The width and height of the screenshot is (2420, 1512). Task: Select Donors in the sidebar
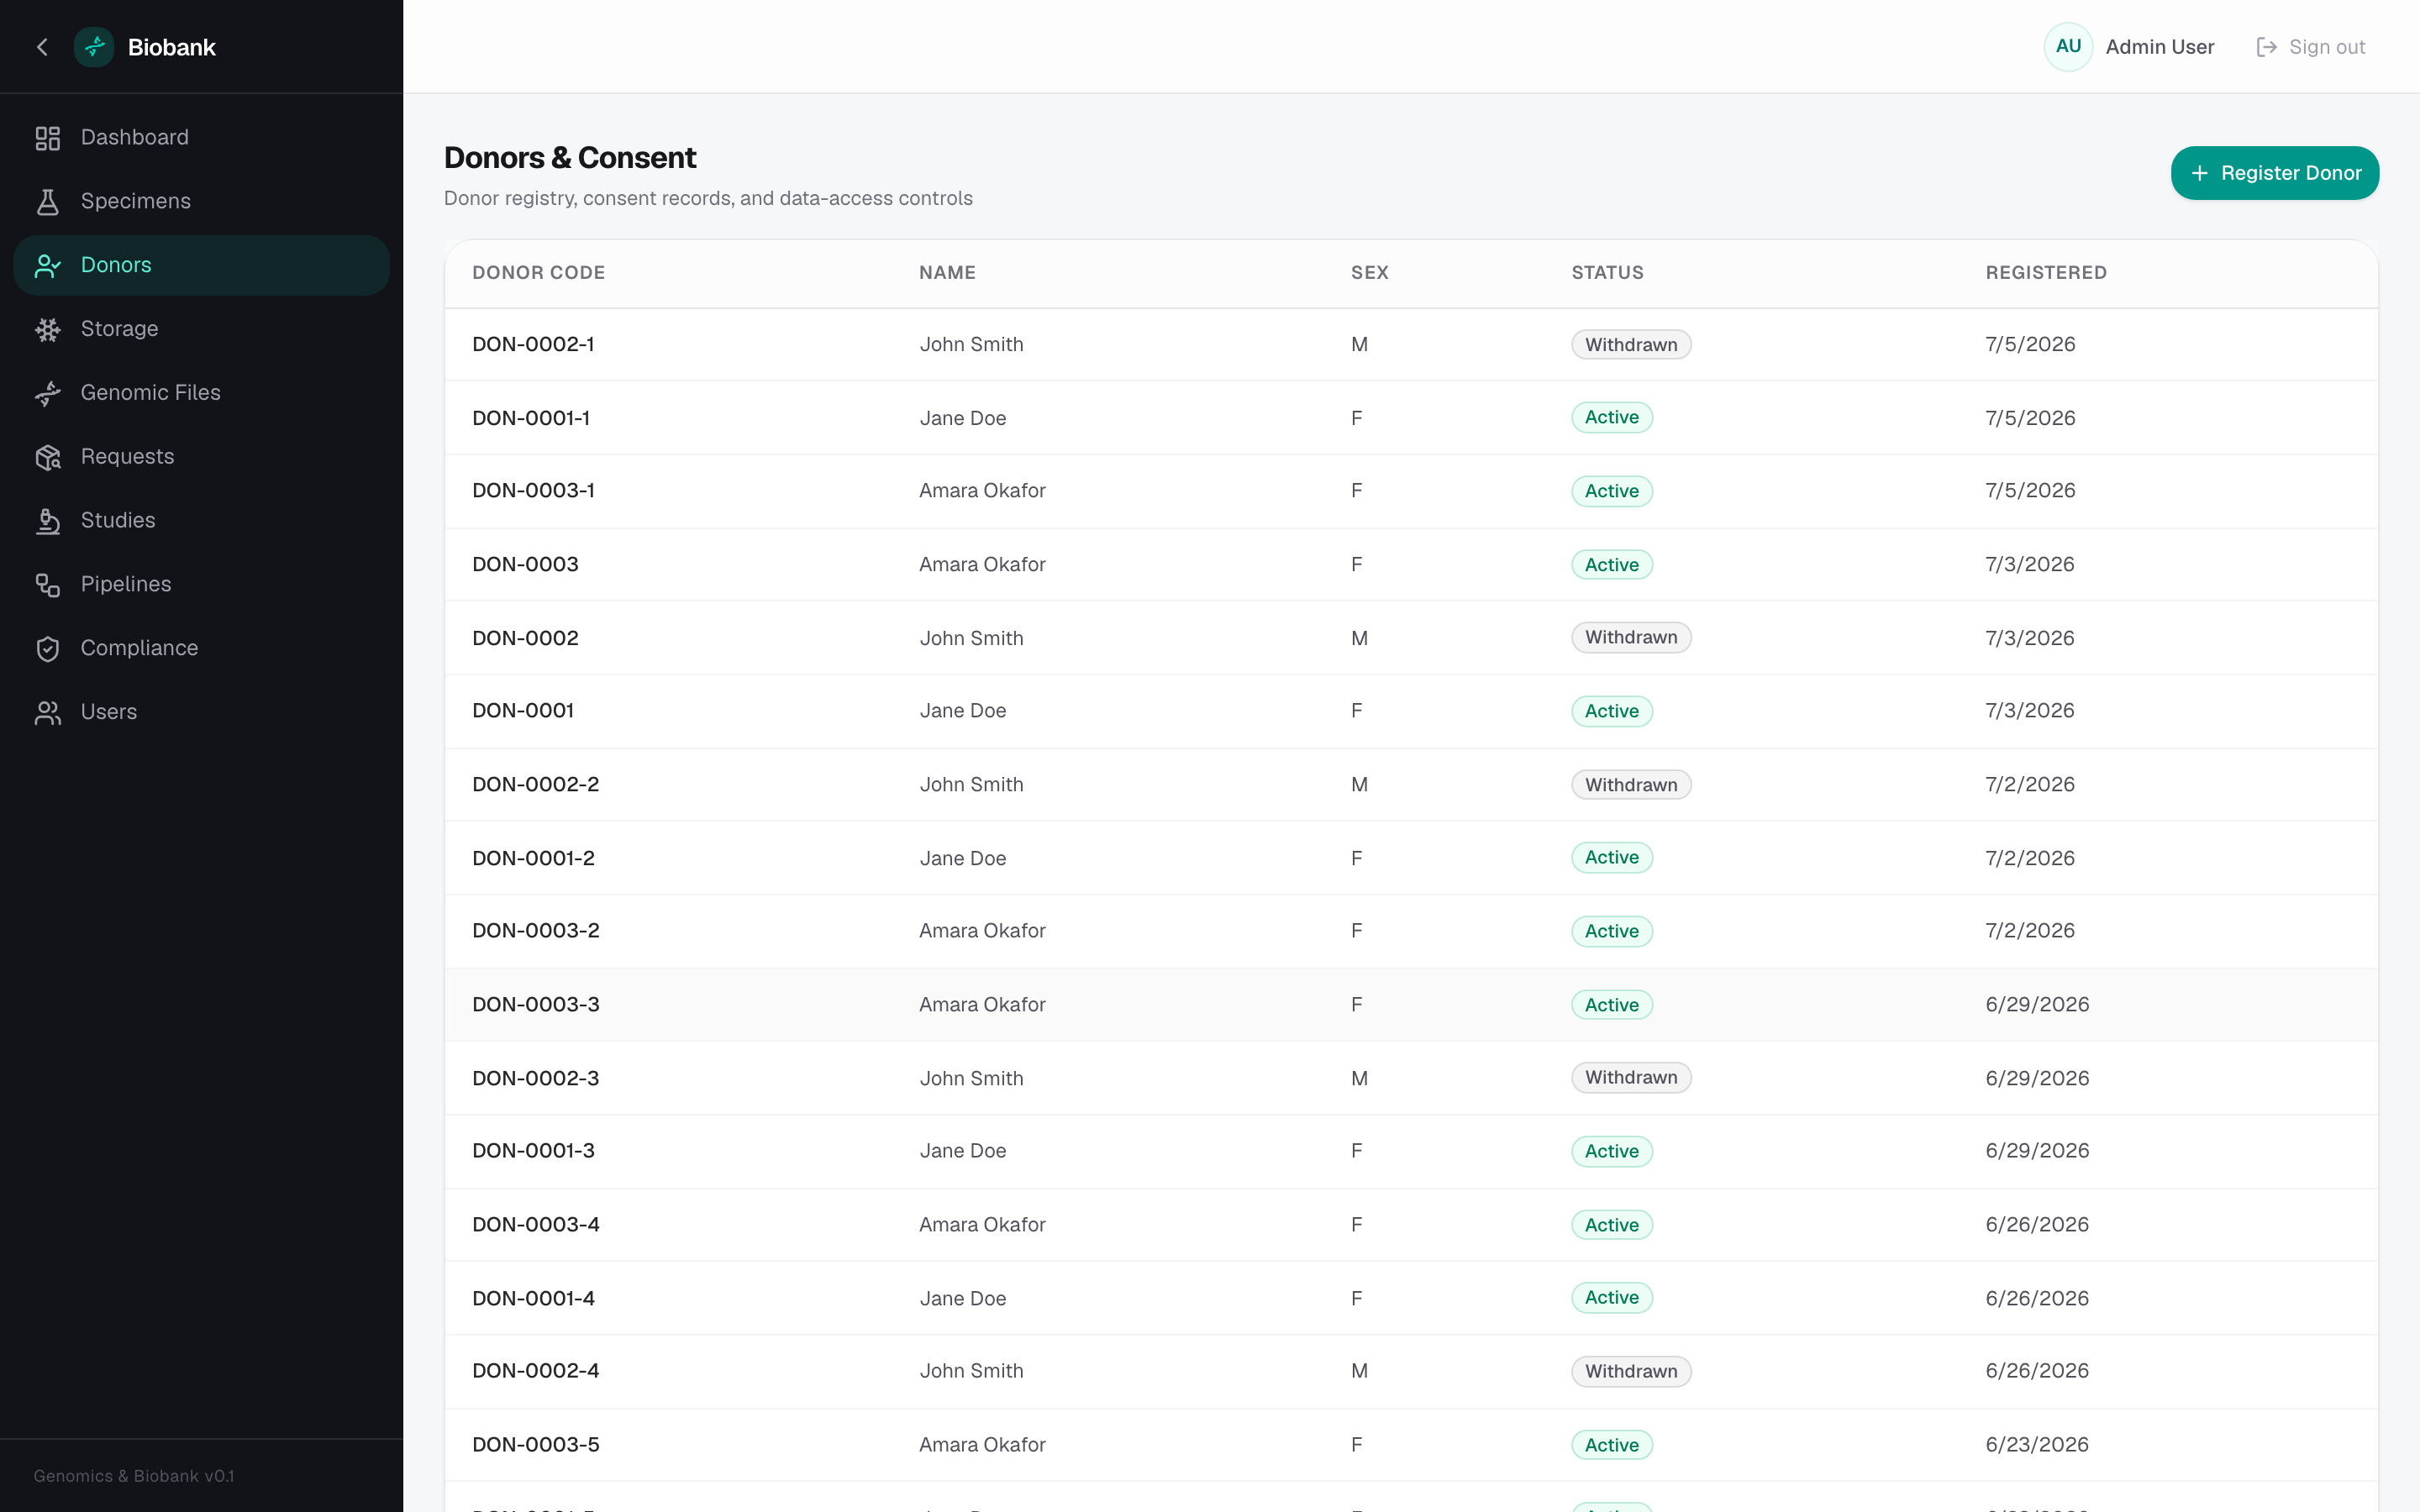click(201, 265)
